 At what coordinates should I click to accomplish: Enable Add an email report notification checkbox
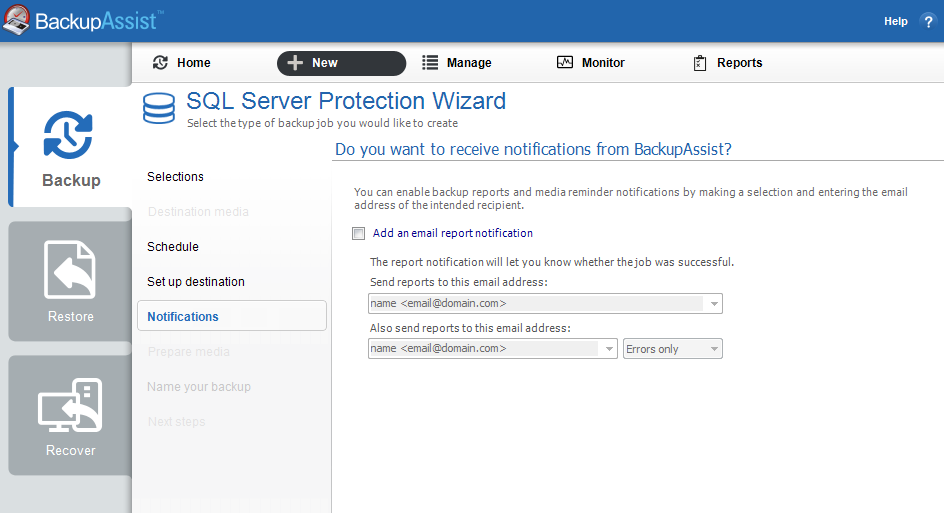[359, 234]
